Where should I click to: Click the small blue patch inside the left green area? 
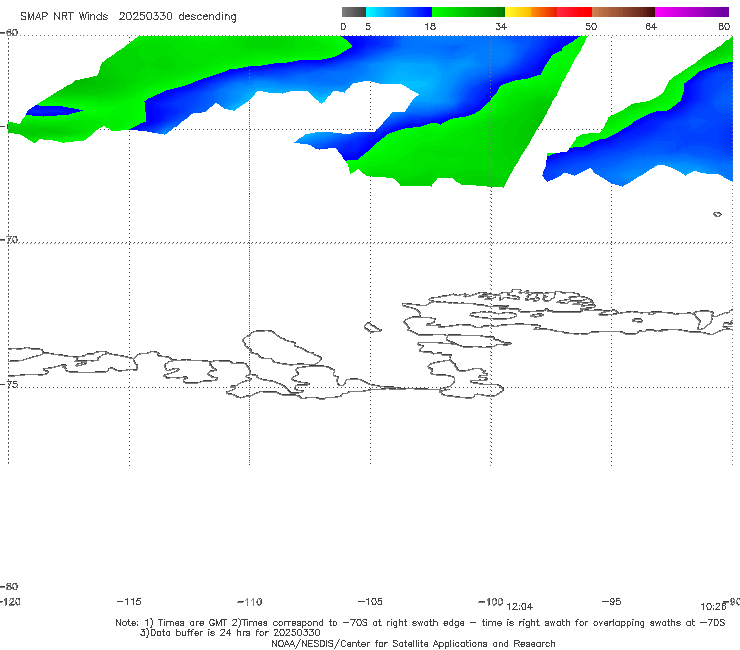[54, 111]
